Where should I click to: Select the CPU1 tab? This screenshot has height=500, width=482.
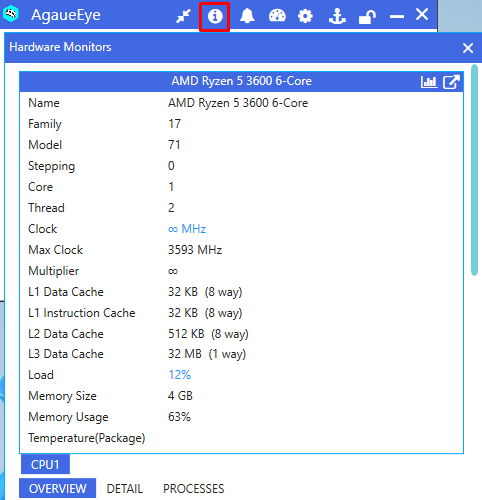45,464
